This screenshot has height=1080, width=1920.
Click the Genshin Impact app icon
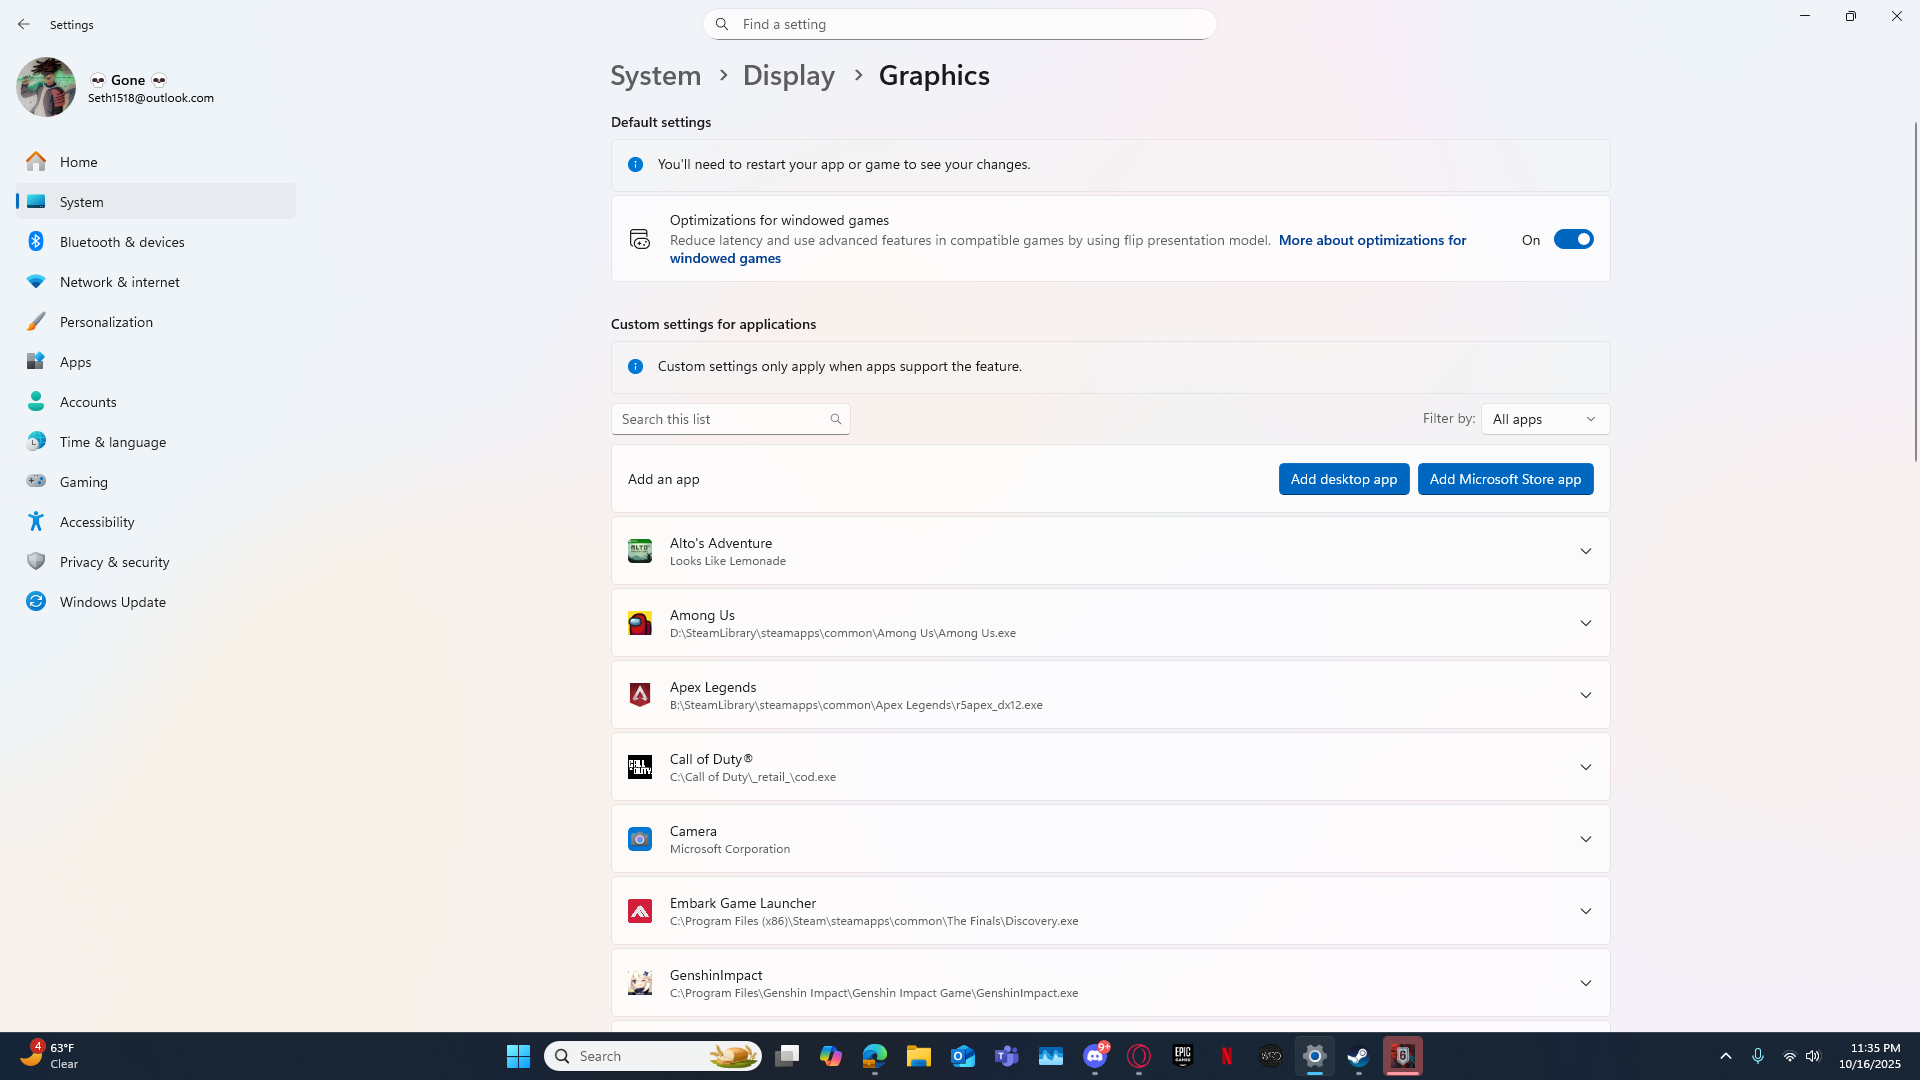point(639,983)
